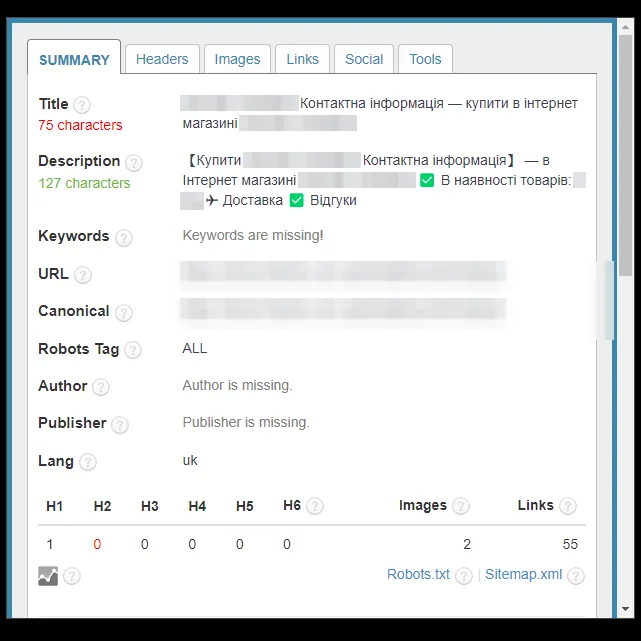Click help icon next to H6 heading
This screenshot has width=641, height=641.
click(x=315, y=506)
